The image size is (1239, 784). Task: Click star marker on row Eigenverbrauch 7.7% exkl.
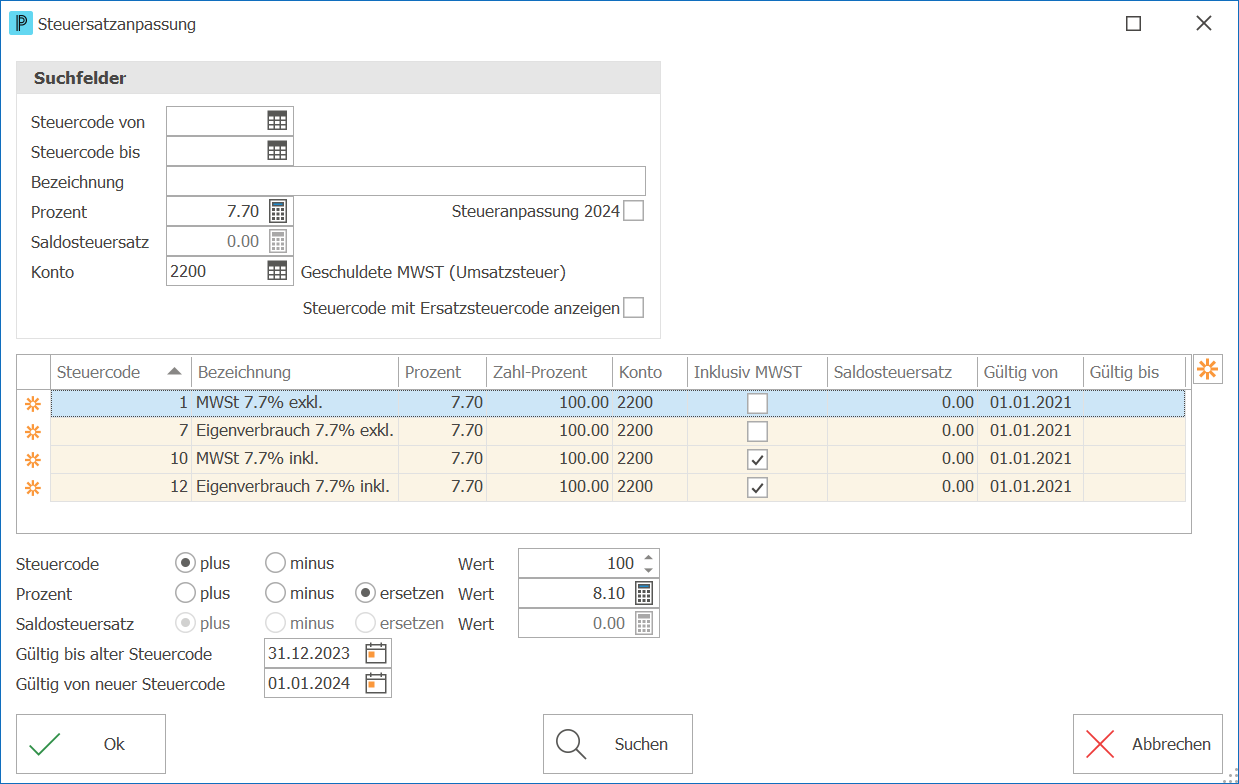[32, 432]
